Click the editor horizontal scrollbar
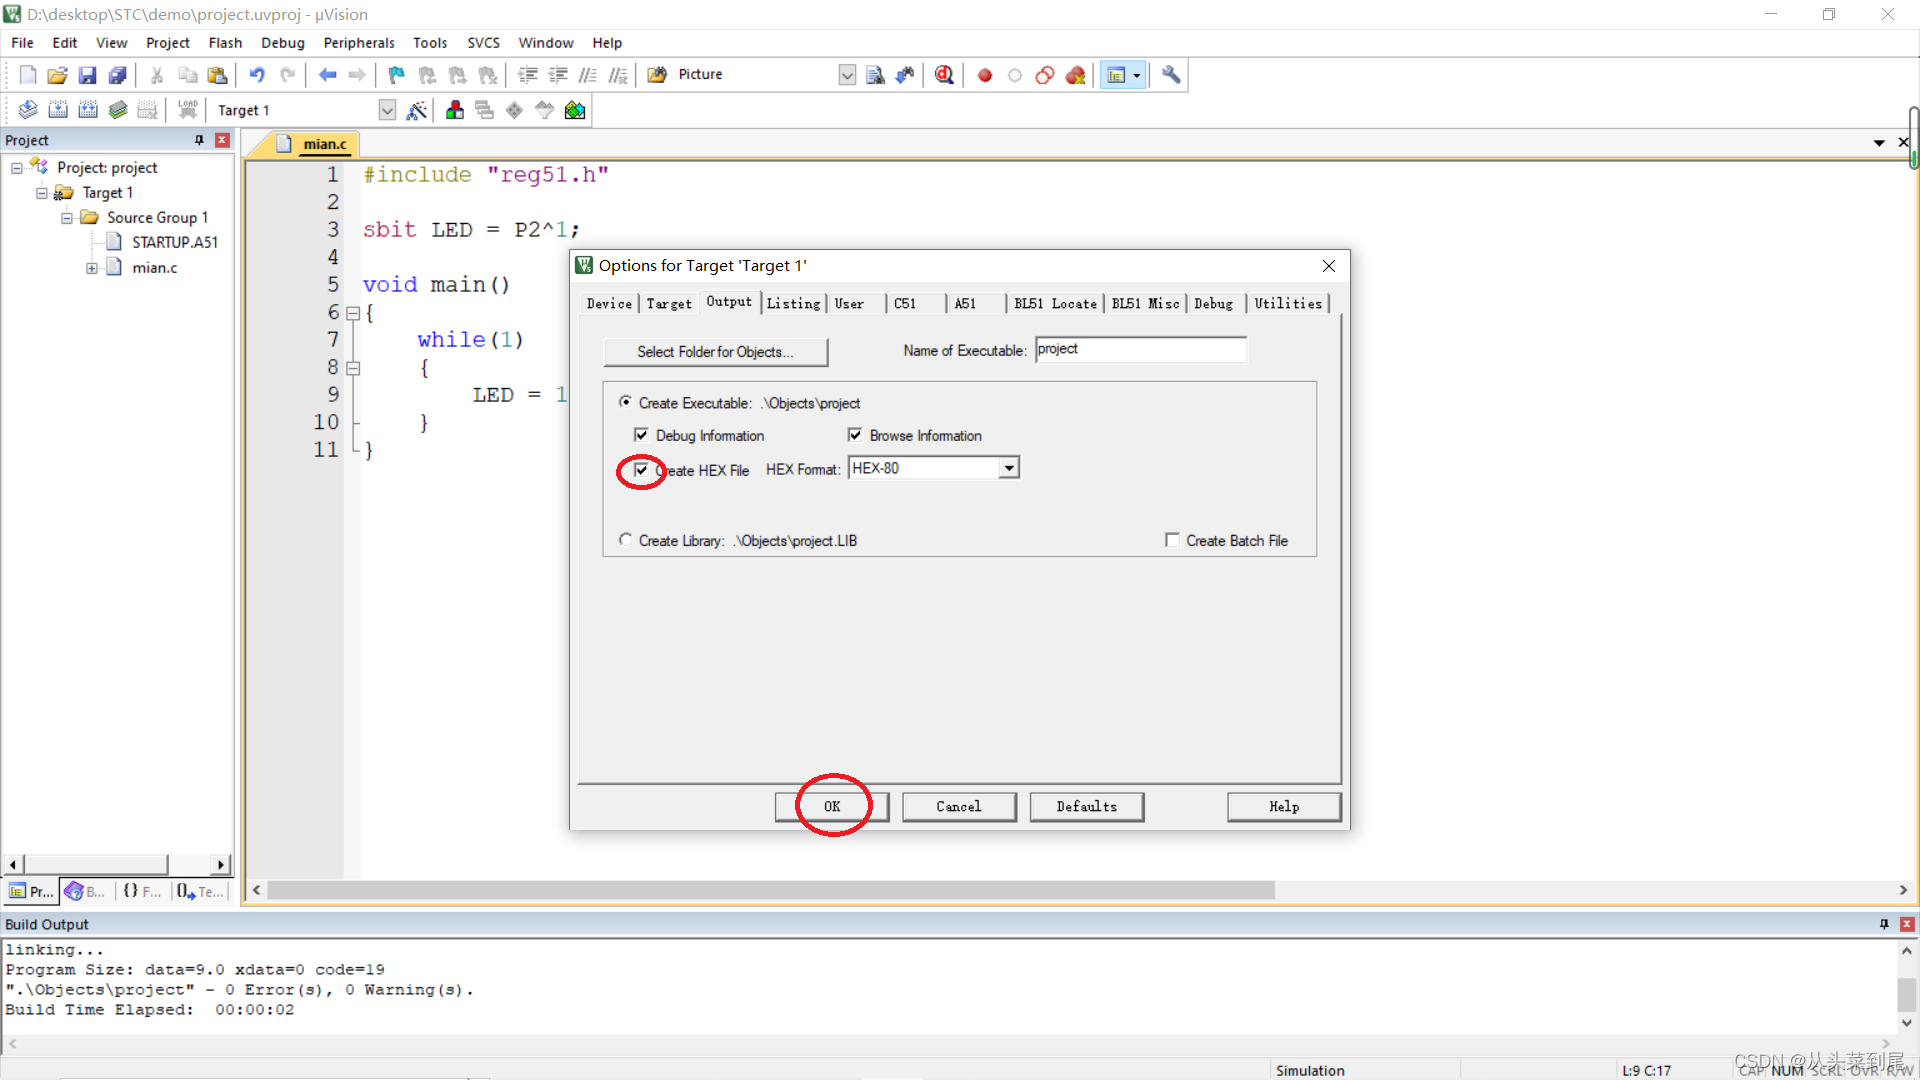 770,890
